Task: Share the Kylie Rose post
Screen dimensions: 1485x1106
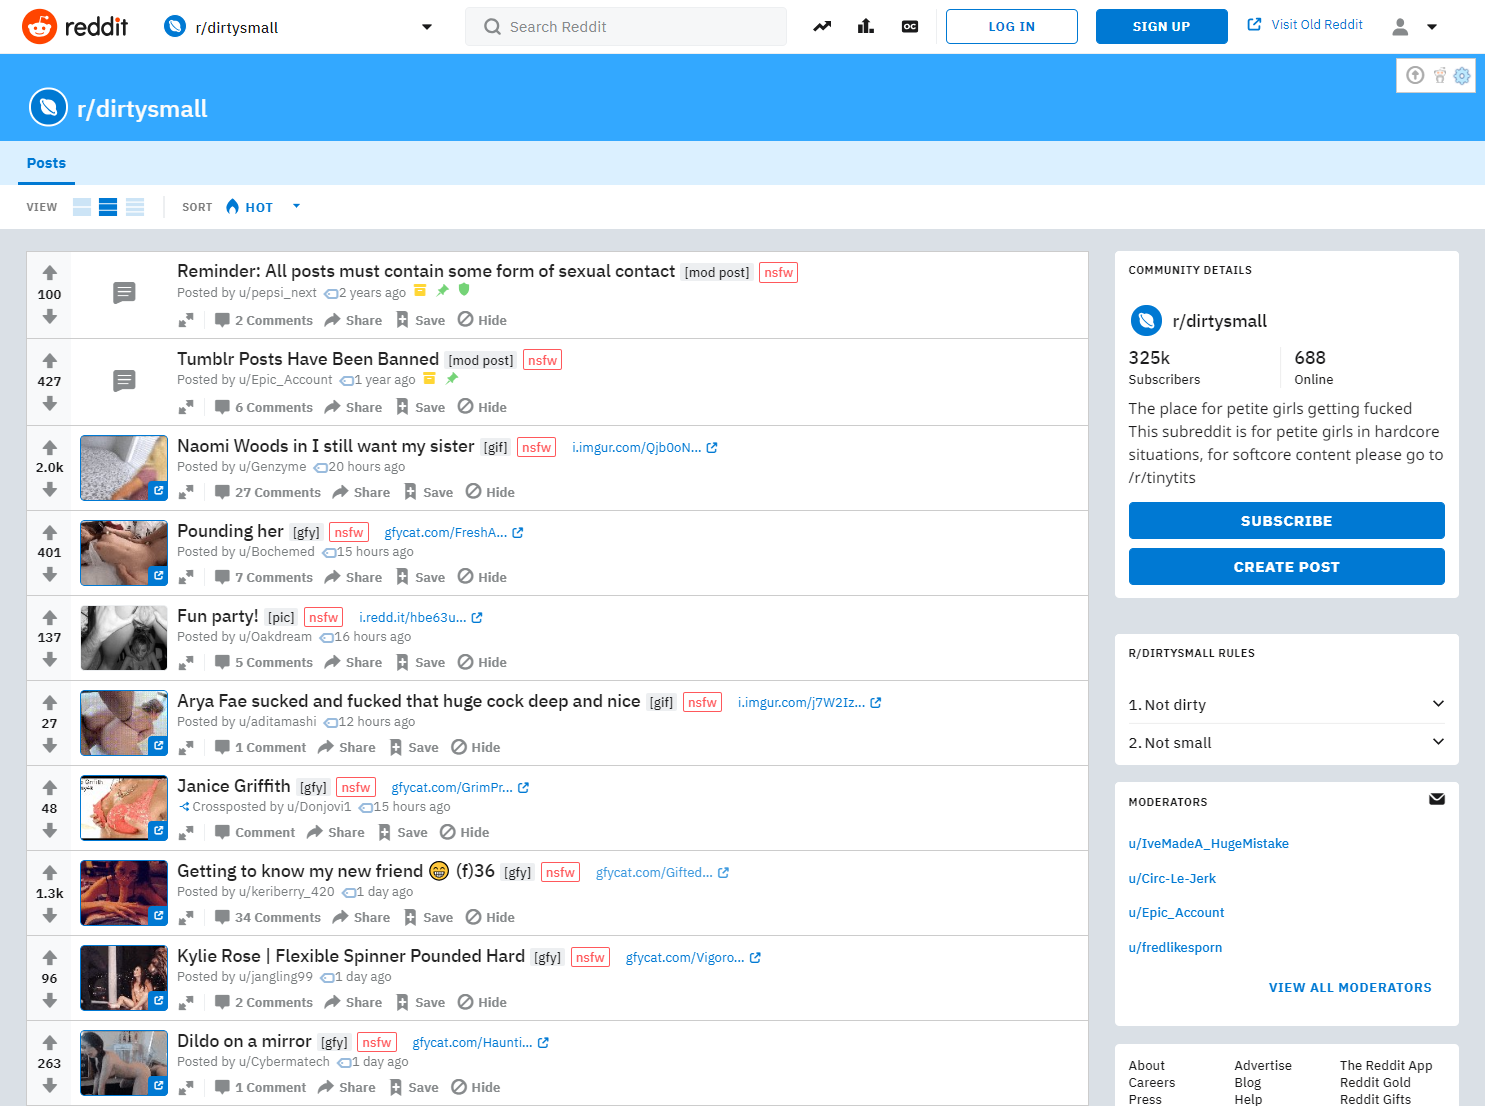Action: point(353,1002)
